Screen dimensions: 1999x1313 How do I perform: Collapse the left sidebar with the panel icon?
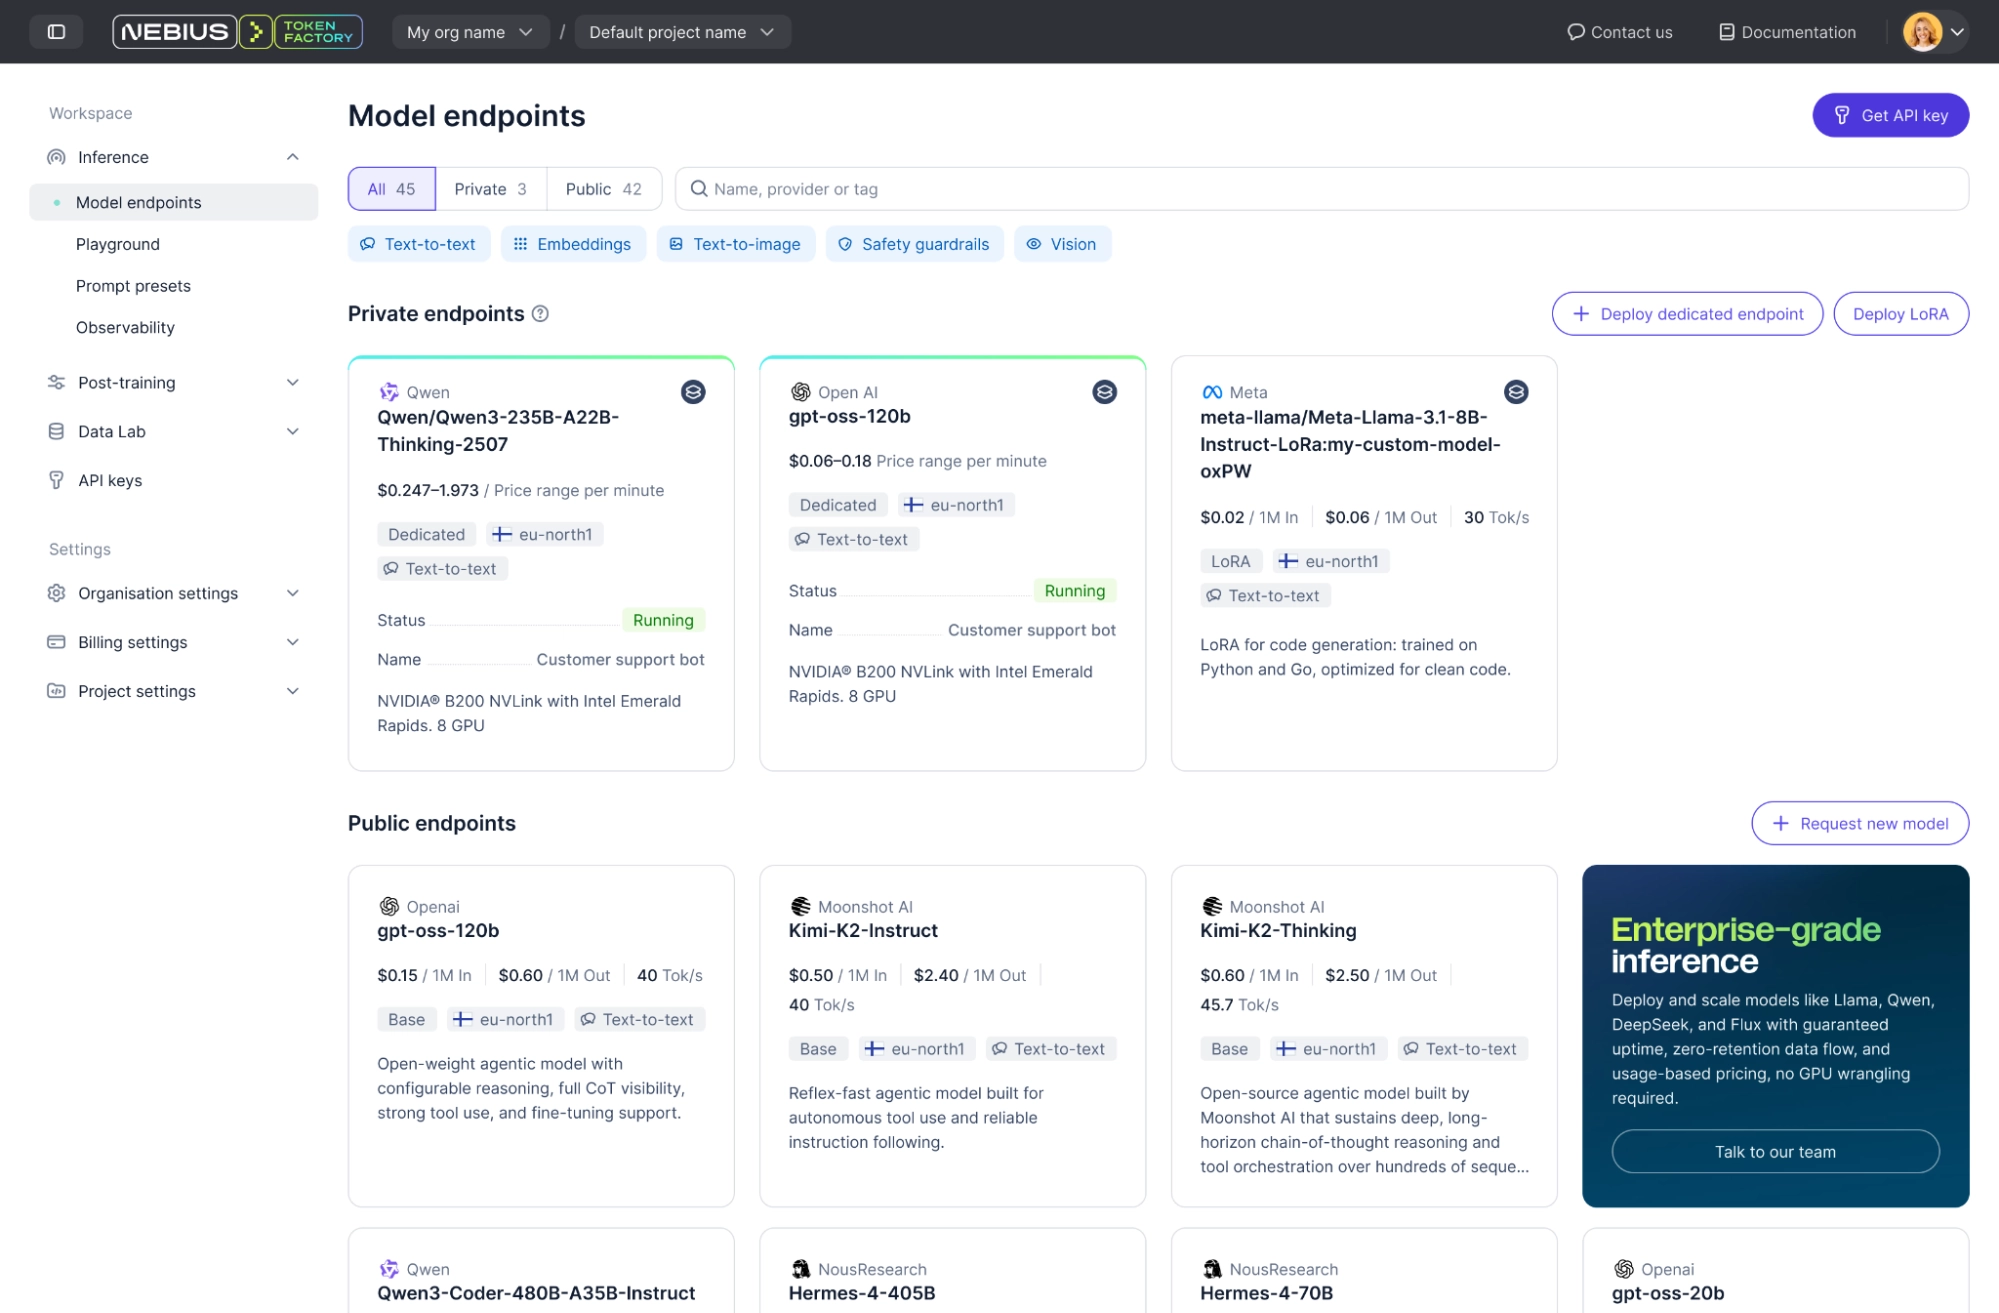tap(56, 31)
